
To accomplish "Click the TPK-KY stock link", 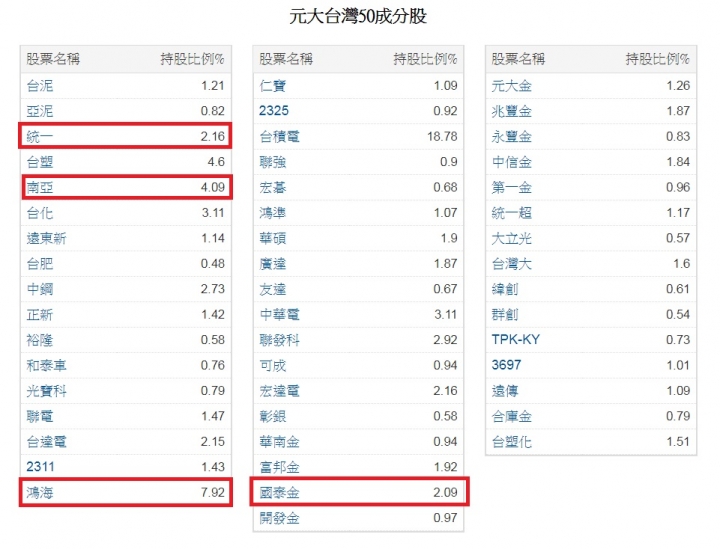I will pyautogui.click(x=516, y=340).
